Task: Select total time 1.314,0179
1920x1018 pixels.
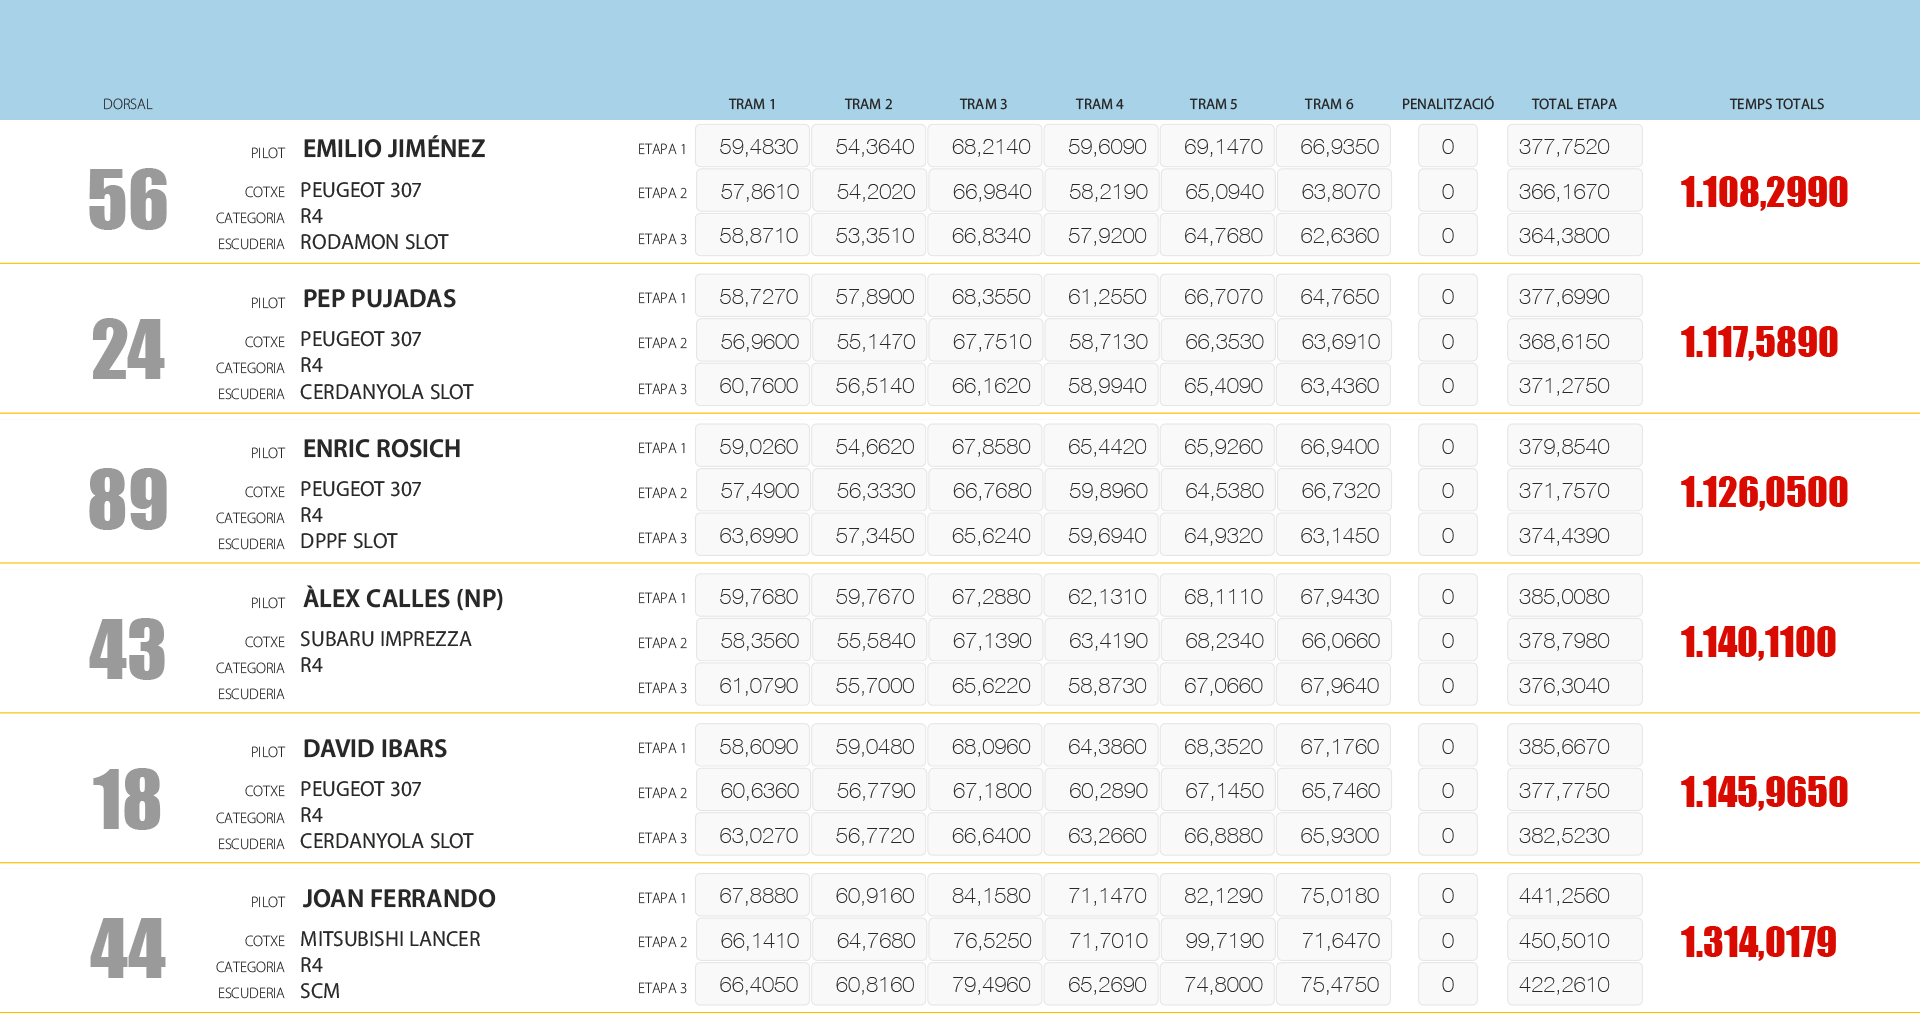Action: (1757, 942)
